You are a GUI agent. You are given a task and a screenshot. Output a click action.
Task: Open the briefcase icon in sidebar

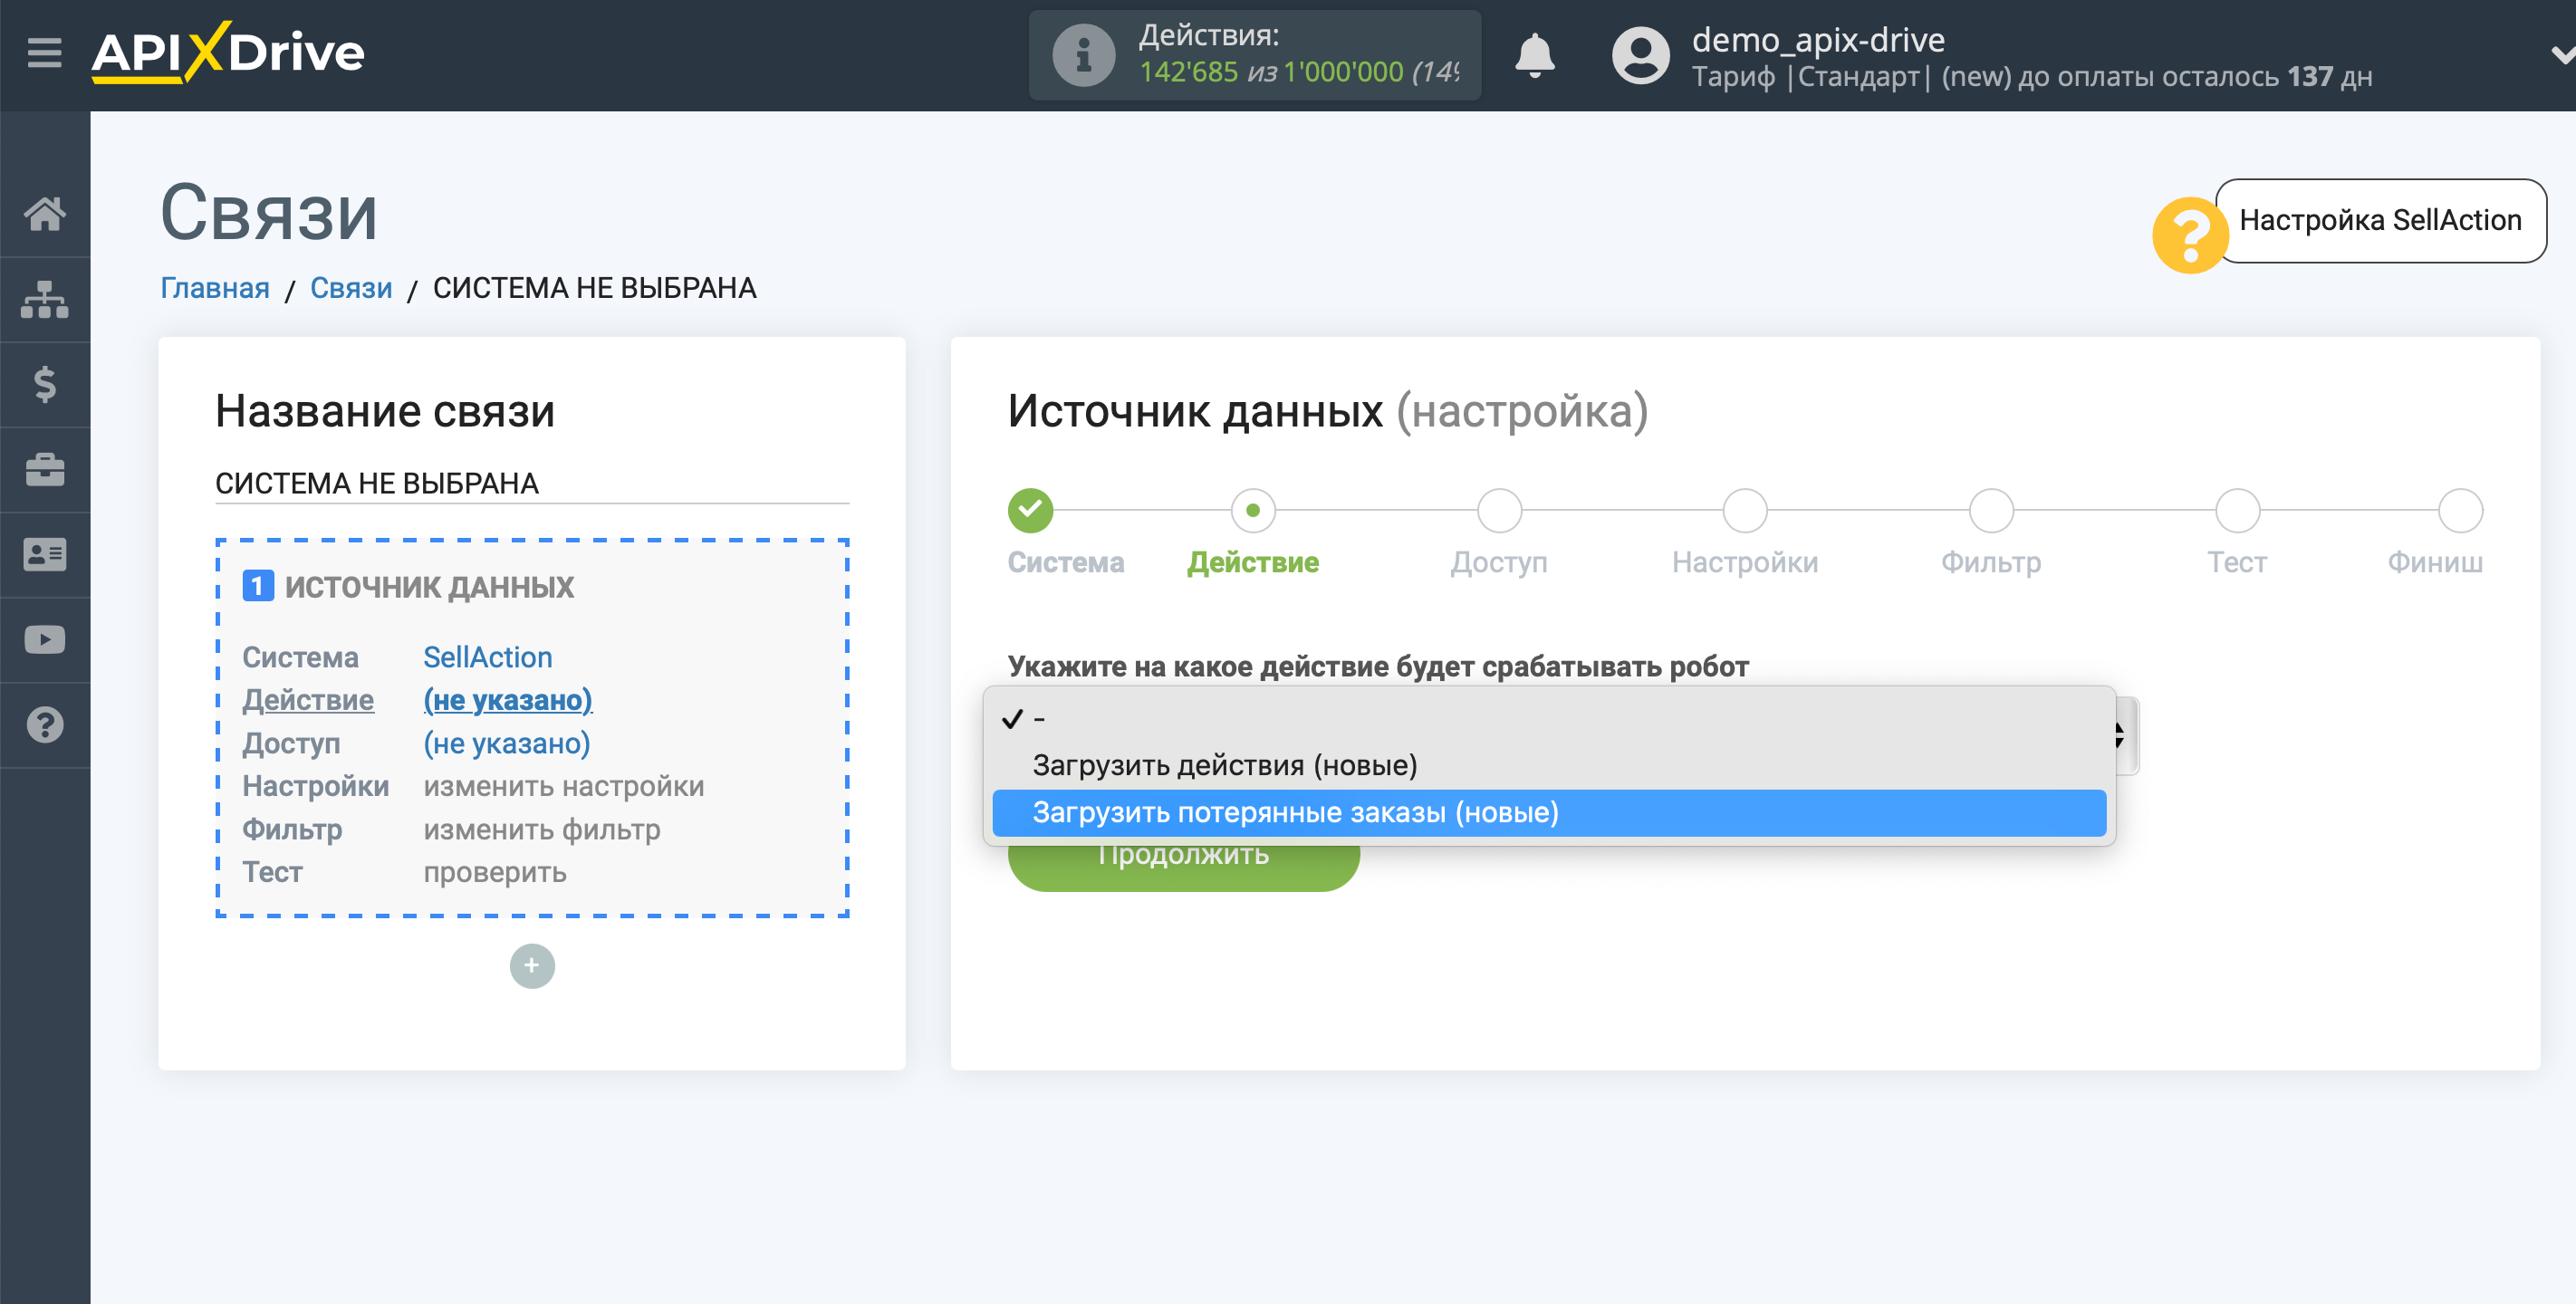(45, 469)
